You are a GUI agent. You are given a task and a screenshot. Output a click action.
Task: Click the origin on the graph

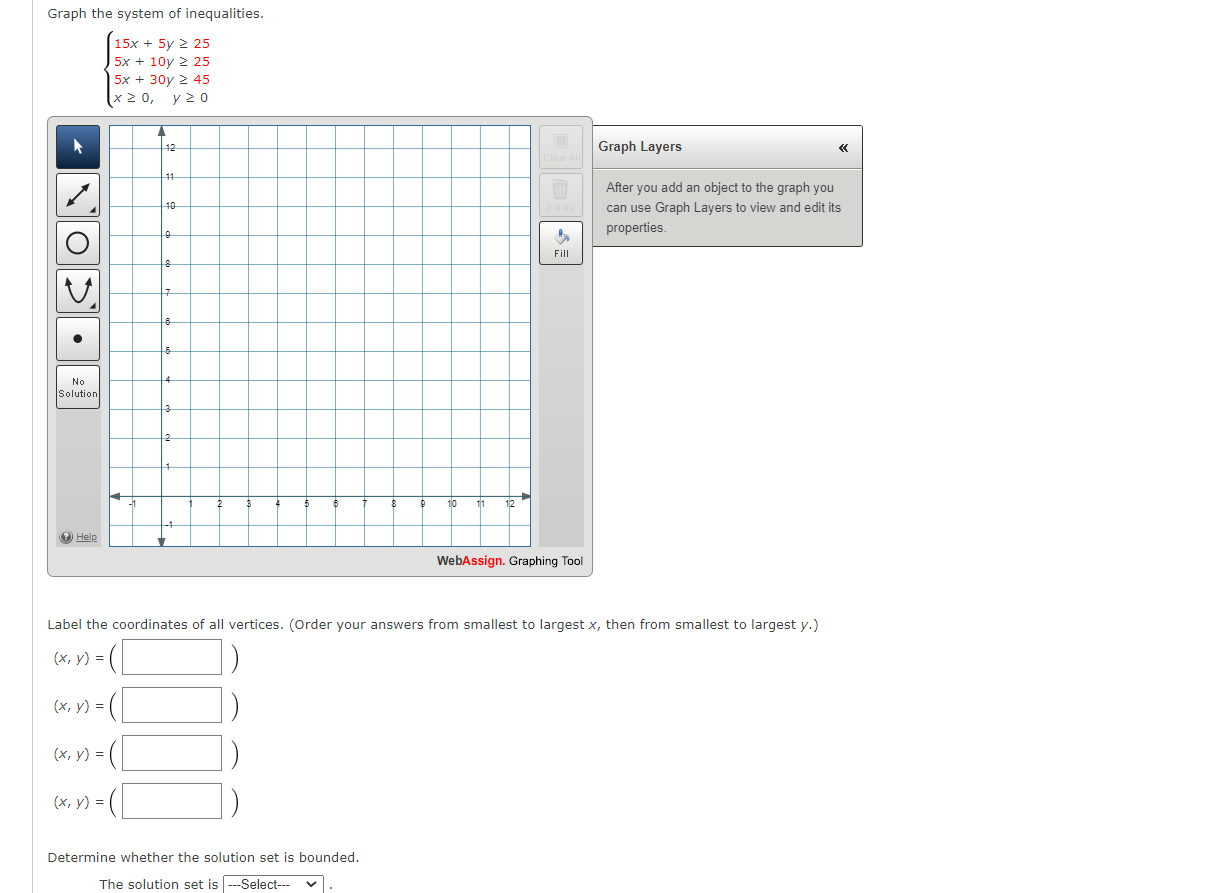click(162, 496)
